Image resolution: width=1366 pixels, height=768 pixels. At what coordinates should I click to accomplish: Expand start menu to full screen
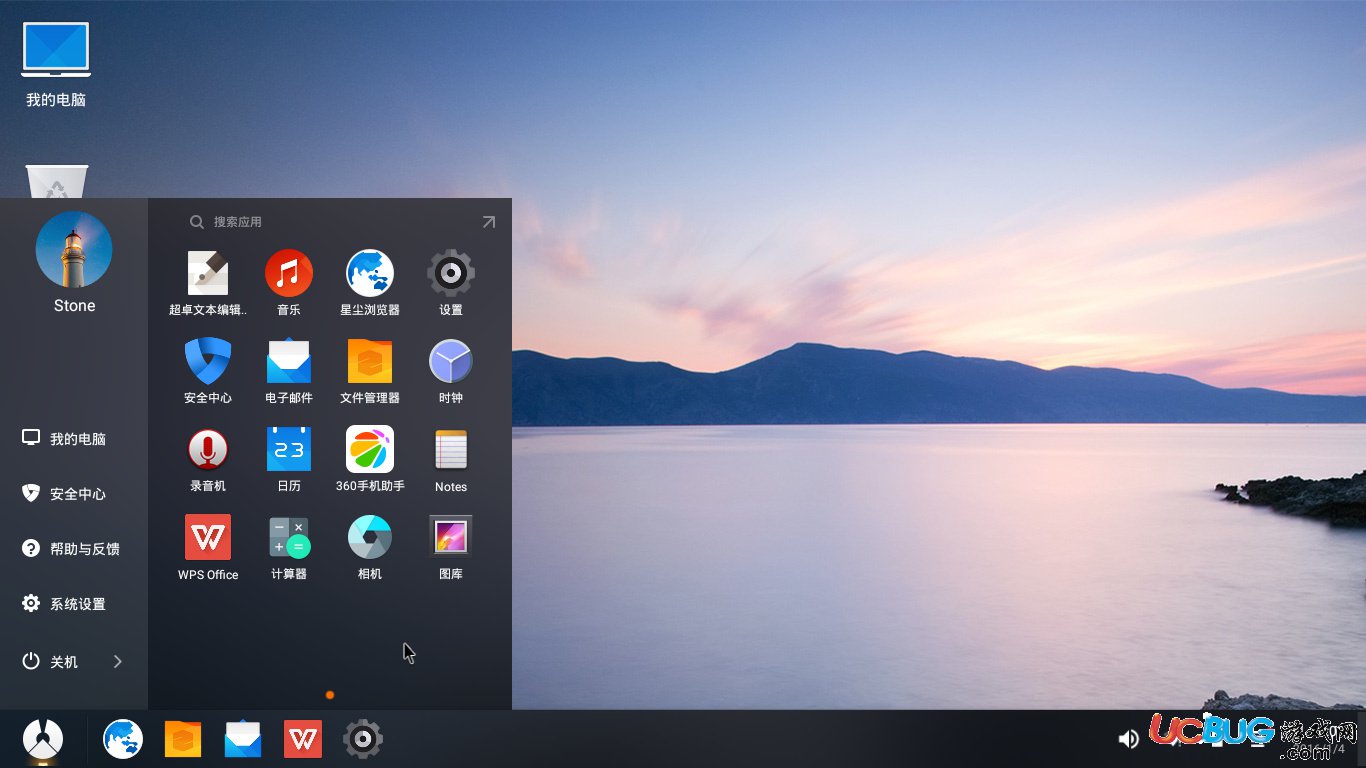click(488, 222)
